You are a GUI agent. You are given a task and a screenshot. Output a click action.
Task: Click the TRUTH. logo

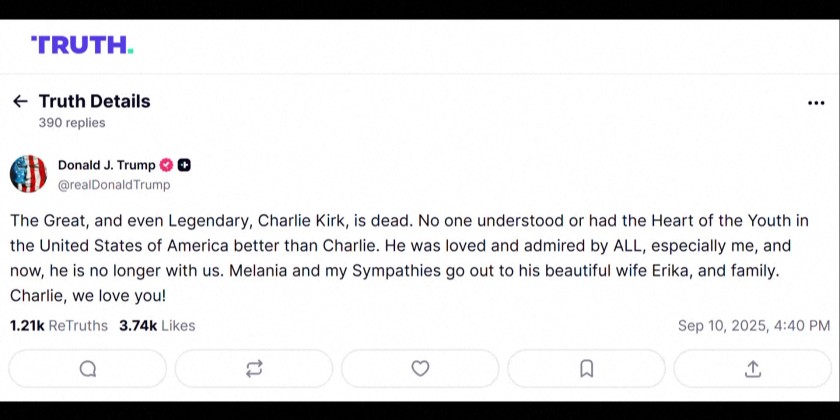[82, 45]
